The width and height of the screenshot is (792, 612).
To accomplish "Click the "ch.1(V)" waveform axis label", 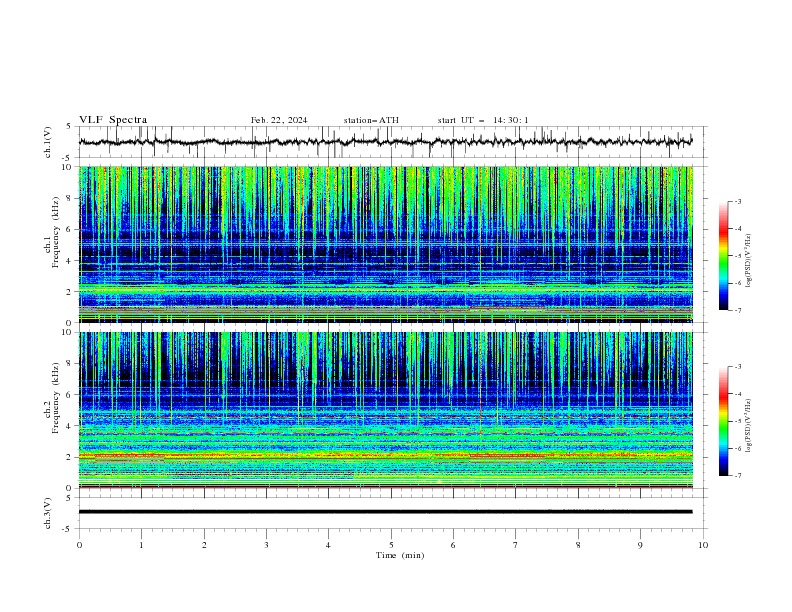I will (x=48, y=142).
